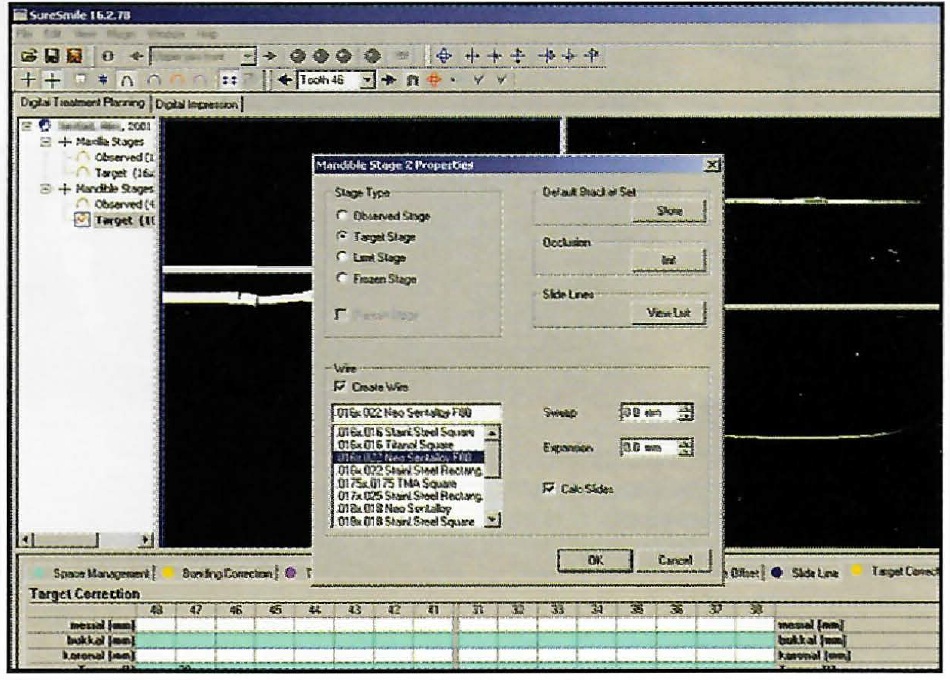Toggle the greyed checkbox under Frozen Stage

tap(340, 314)
